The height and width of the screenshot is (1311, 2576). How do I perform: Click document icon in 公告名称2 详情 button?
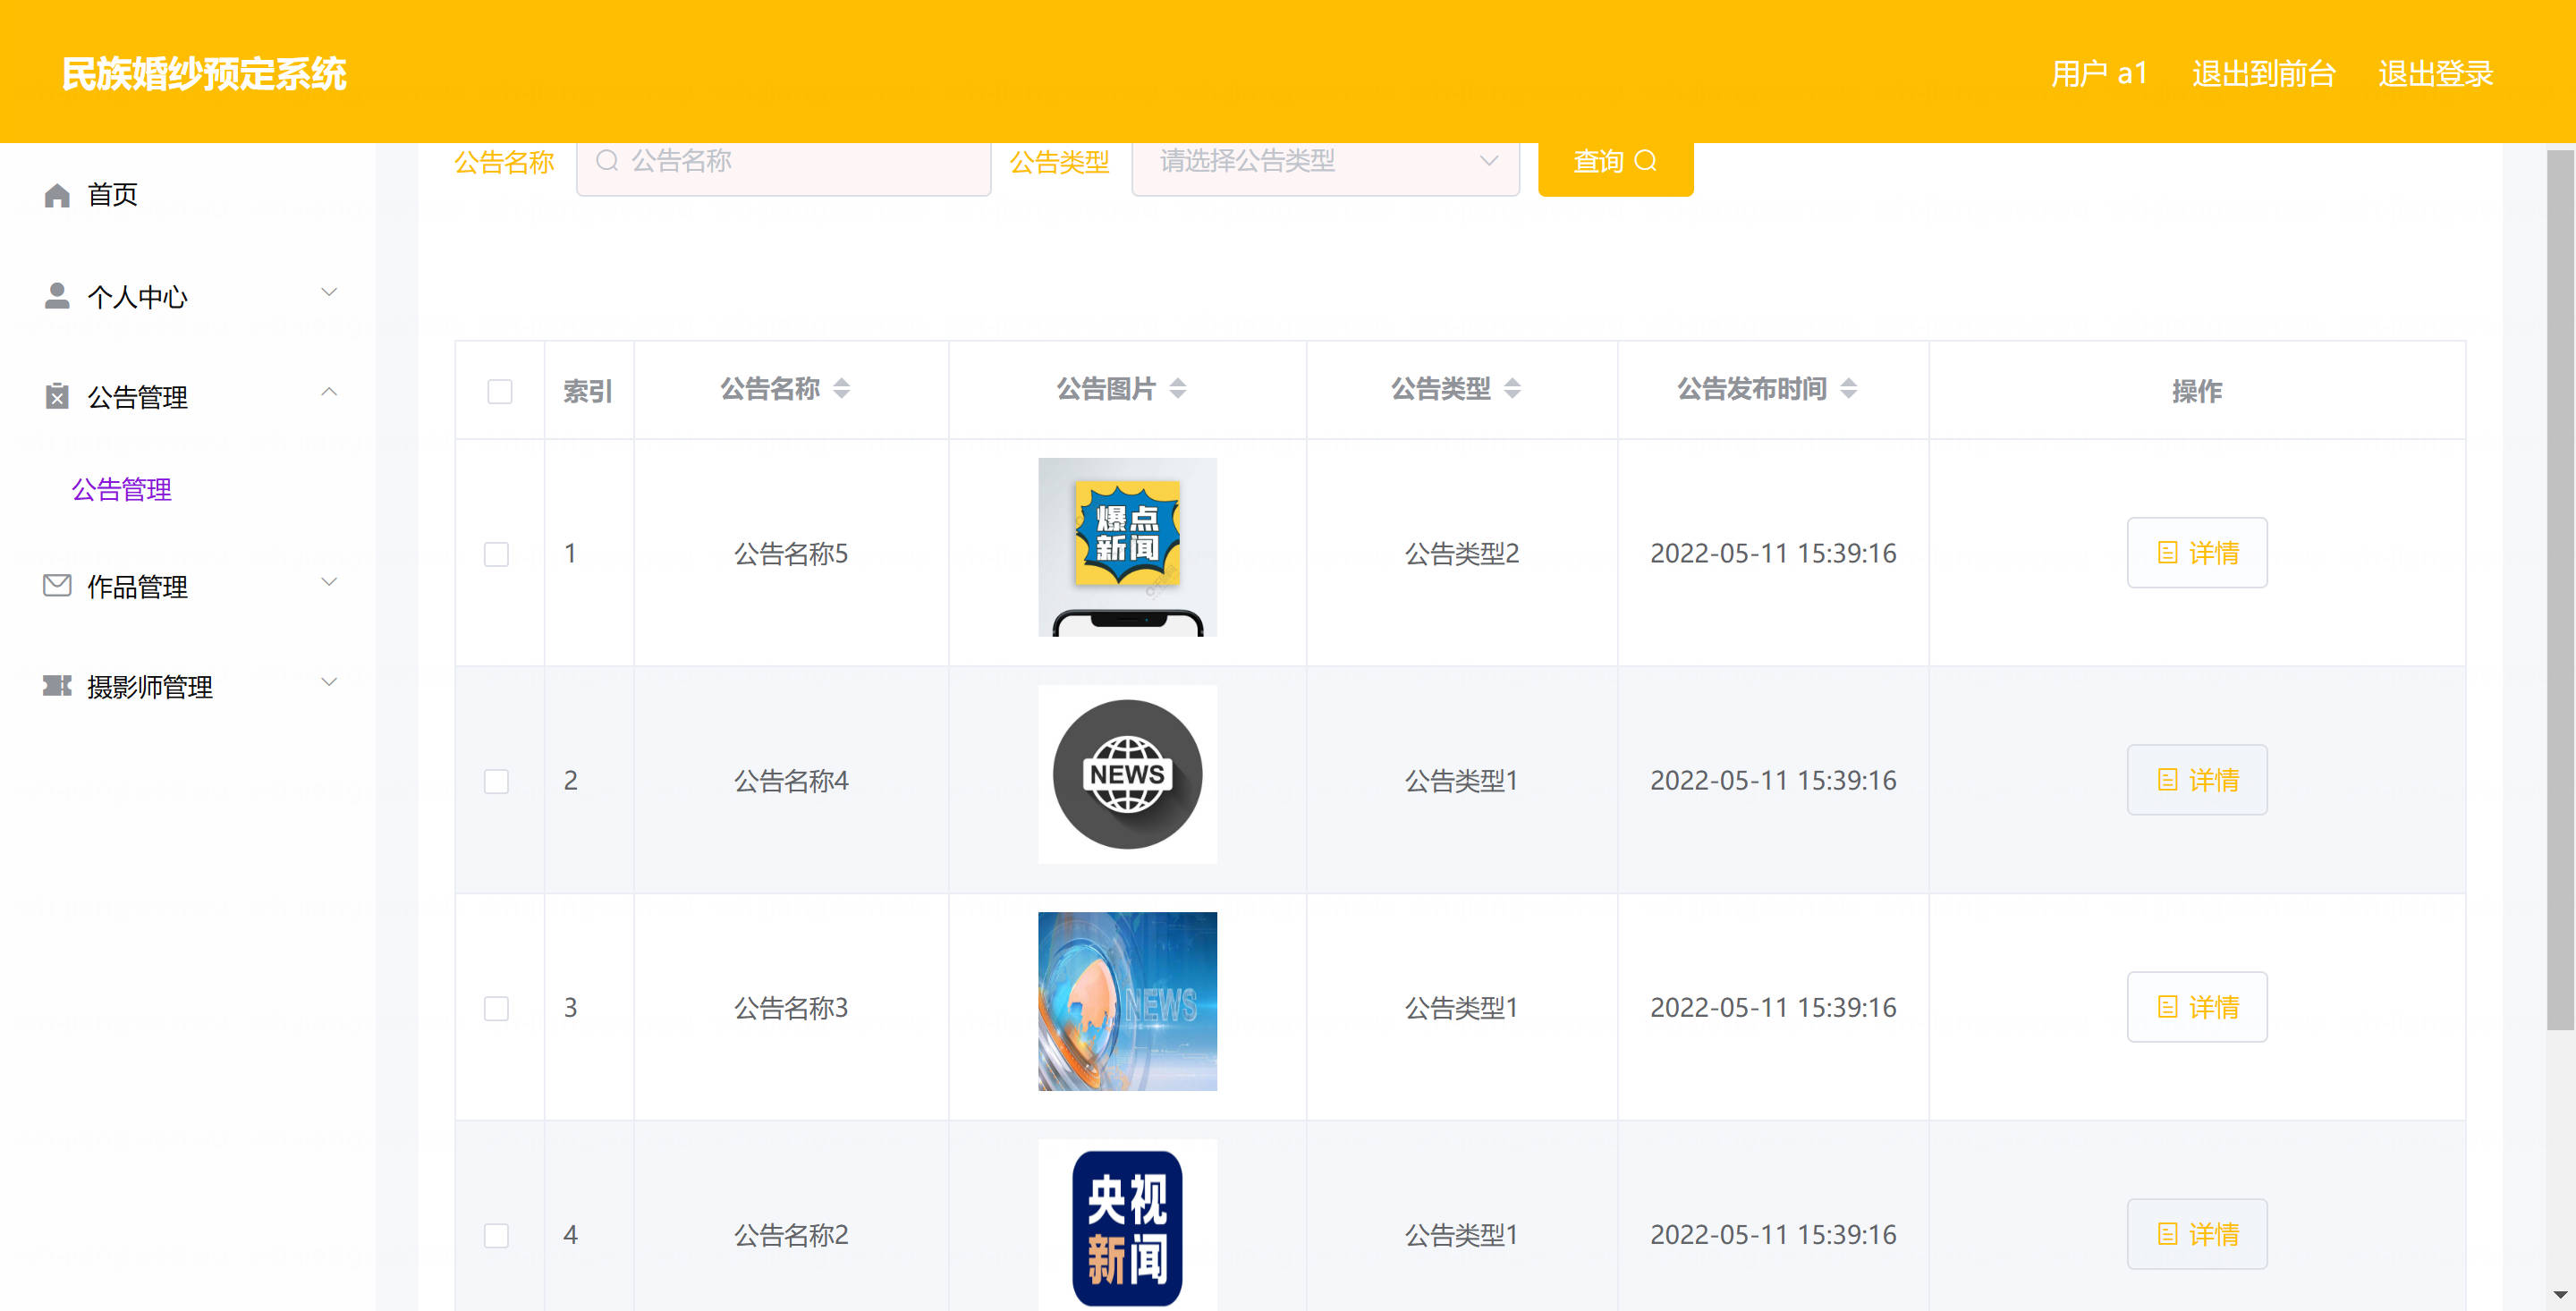tap(2167, 1234)
